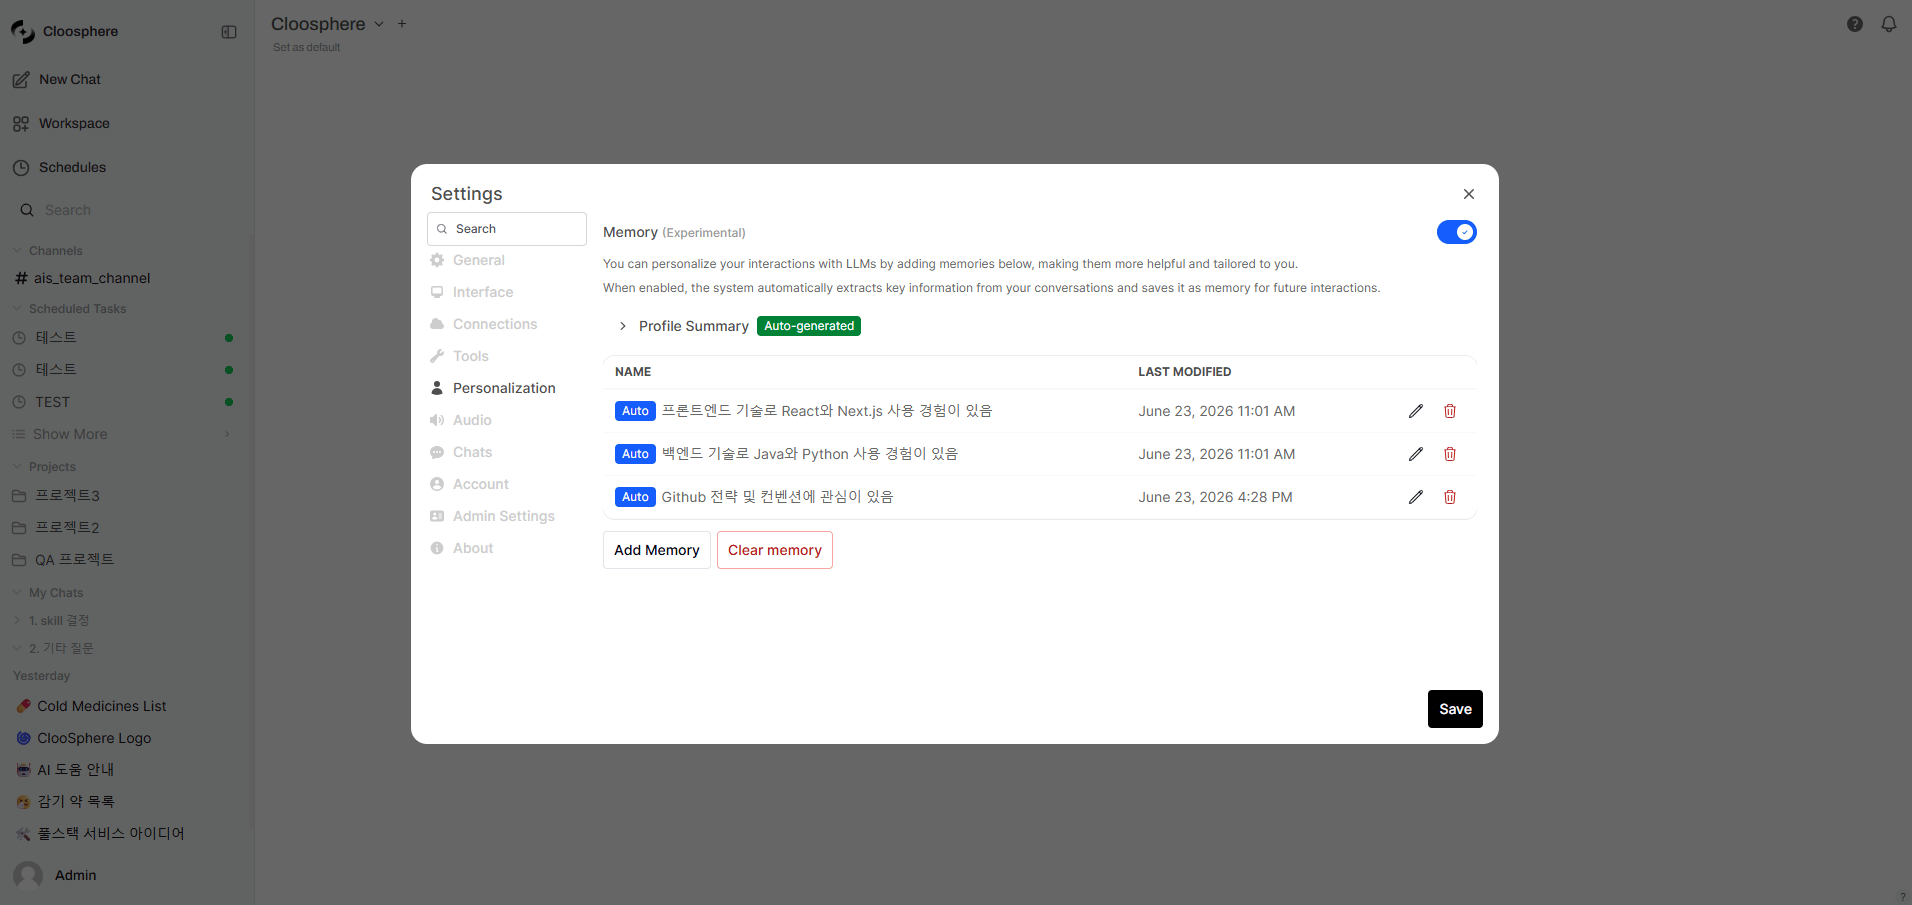Open help via question mark icon

pyautogui.click(x=1855, y=24)
